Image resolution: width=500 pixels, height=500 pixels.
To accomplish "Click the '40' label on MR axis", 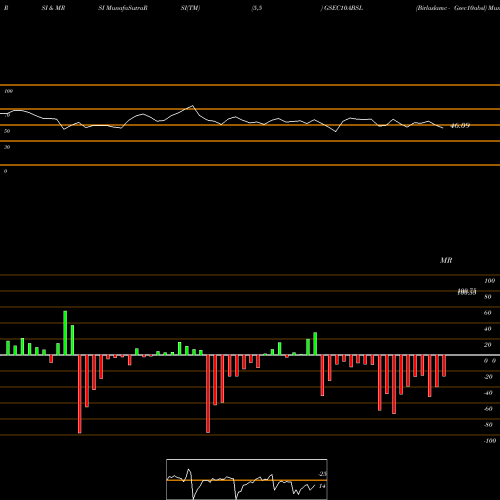I will click(x=488, y=329).
